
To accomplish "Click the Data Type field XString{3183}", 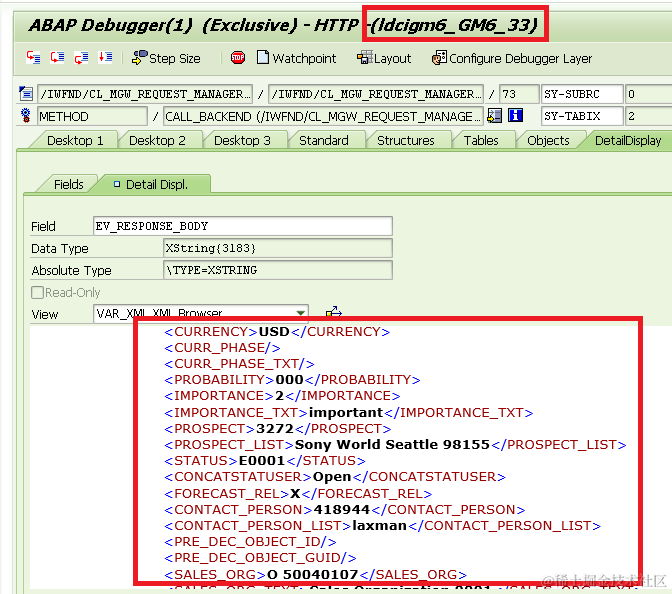I will [x=278, y=248].
